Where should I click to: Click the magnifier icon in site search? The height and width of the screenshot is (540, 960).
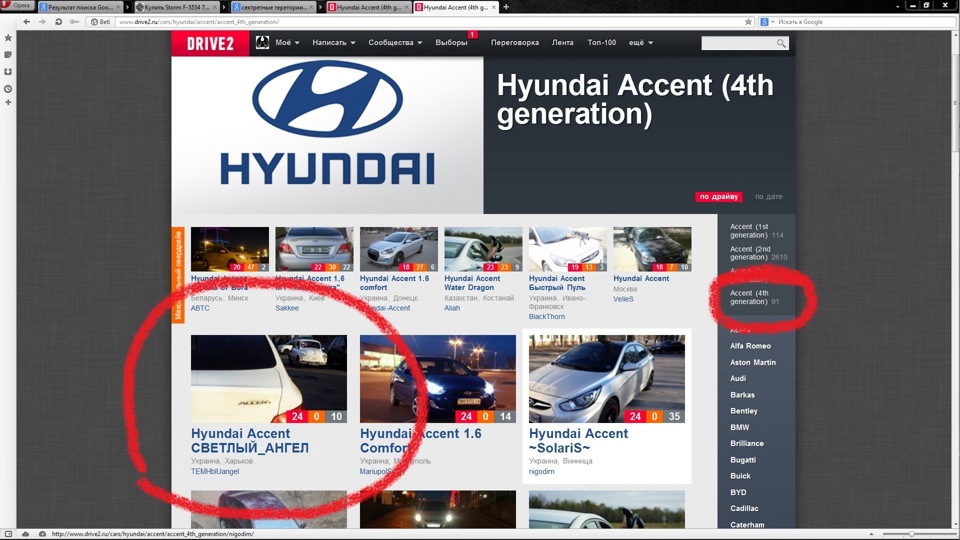point(781,43)
